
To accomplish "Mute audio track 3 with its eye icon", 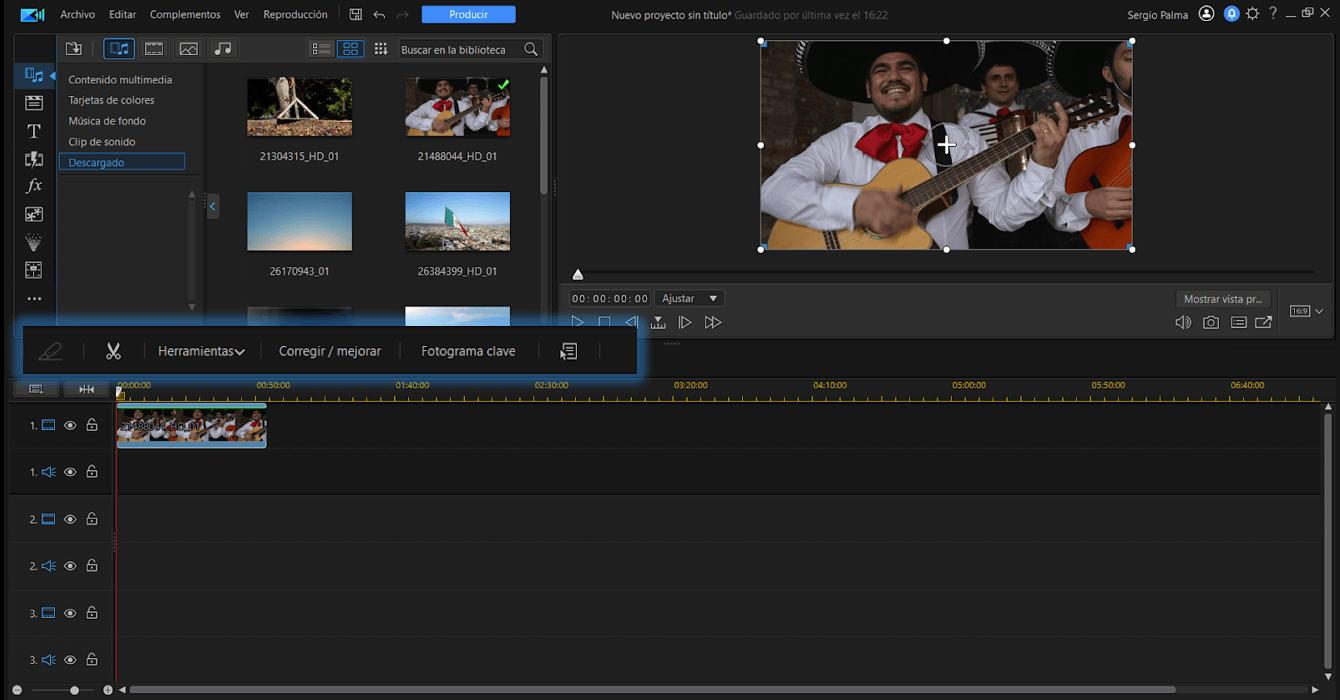I will (70, 660).
